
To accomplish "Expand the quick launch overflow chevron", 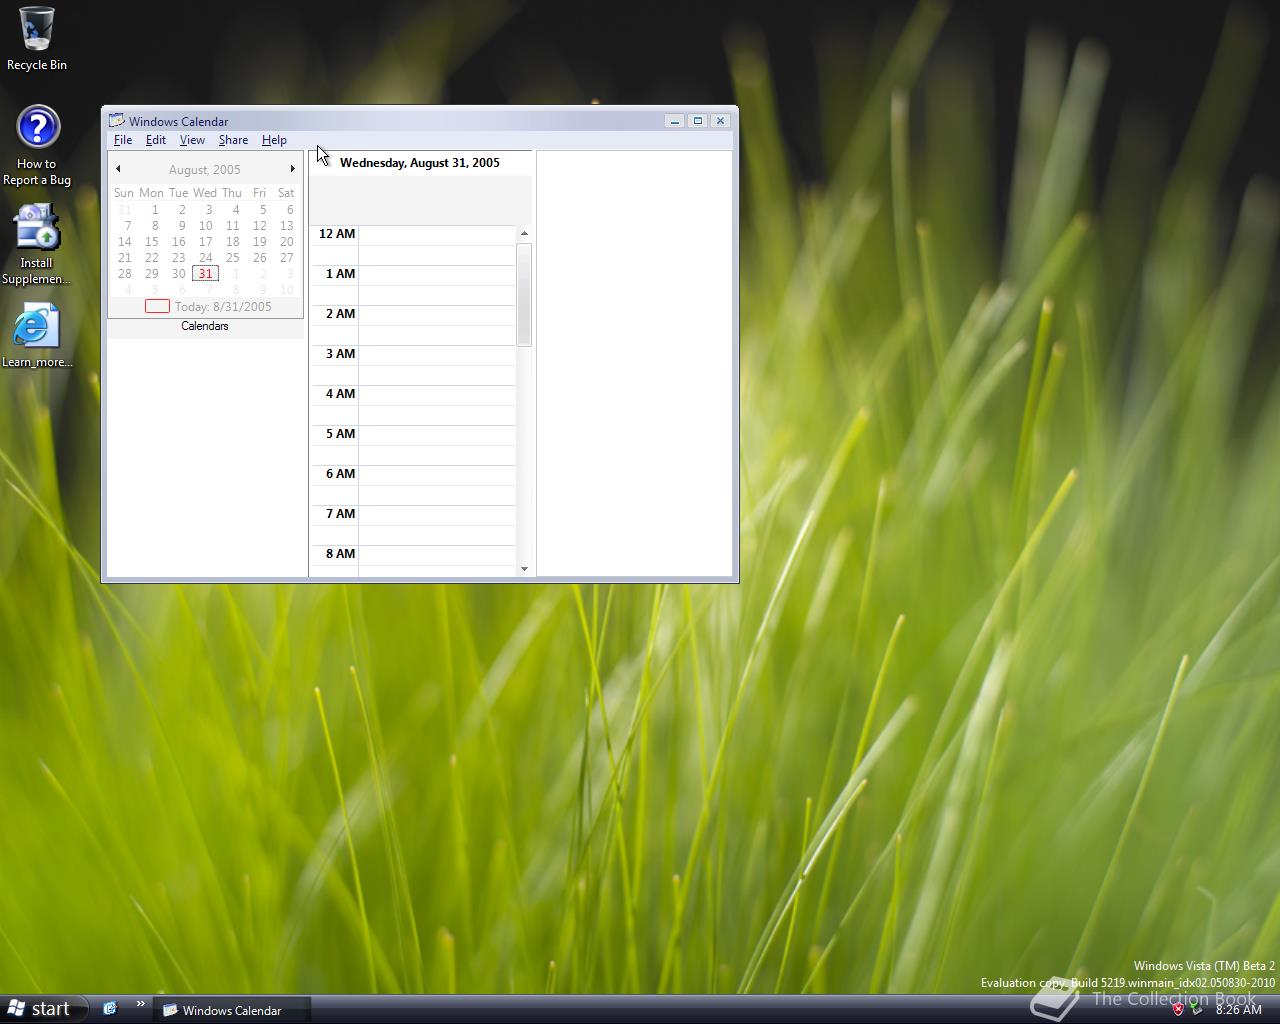I will [x=140, y=1004].
